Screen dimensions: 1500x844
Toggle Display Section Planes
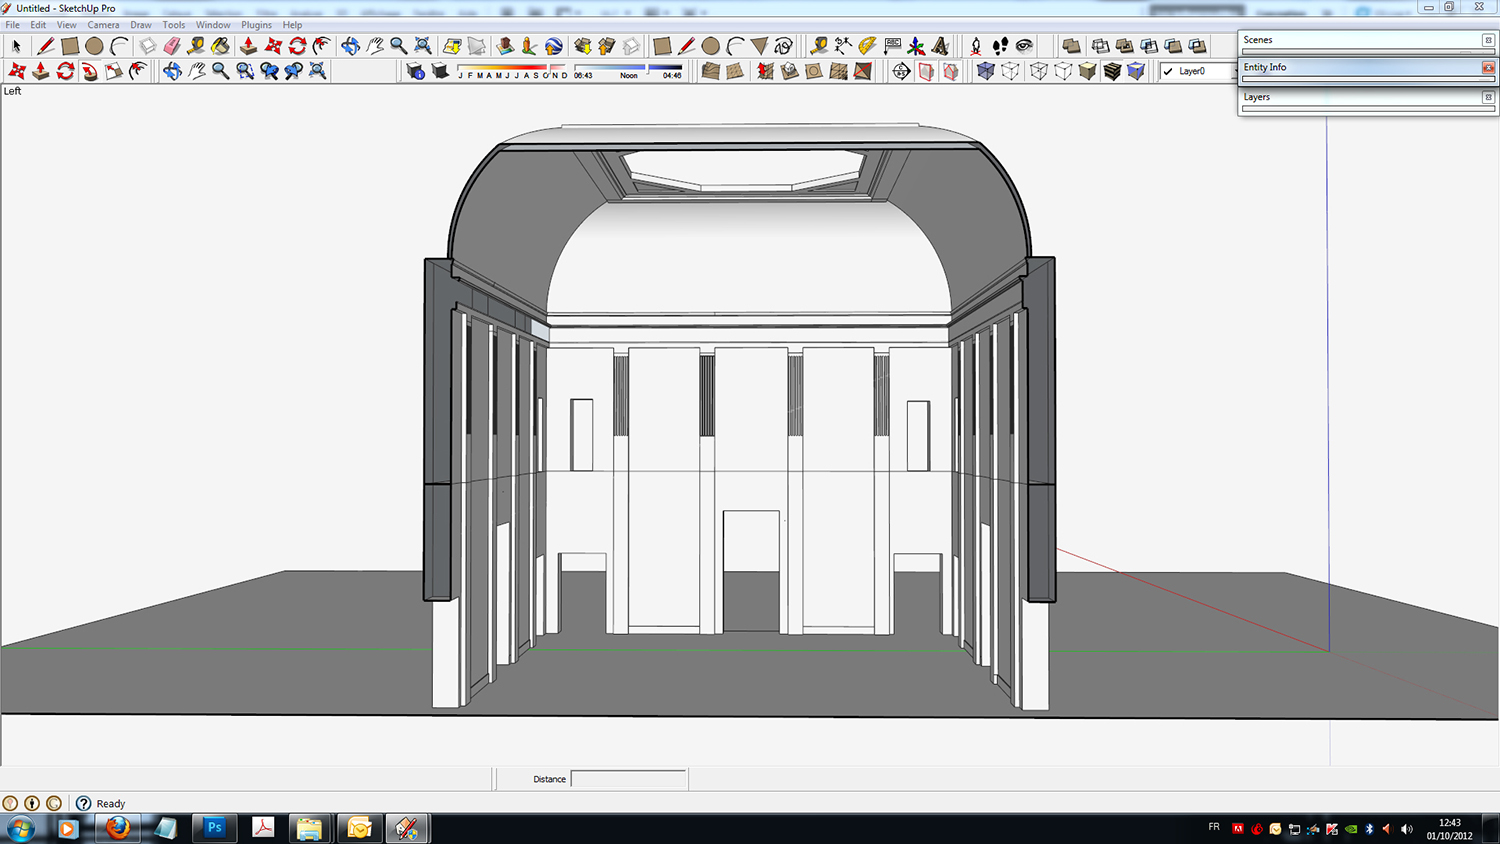point(926,71)
